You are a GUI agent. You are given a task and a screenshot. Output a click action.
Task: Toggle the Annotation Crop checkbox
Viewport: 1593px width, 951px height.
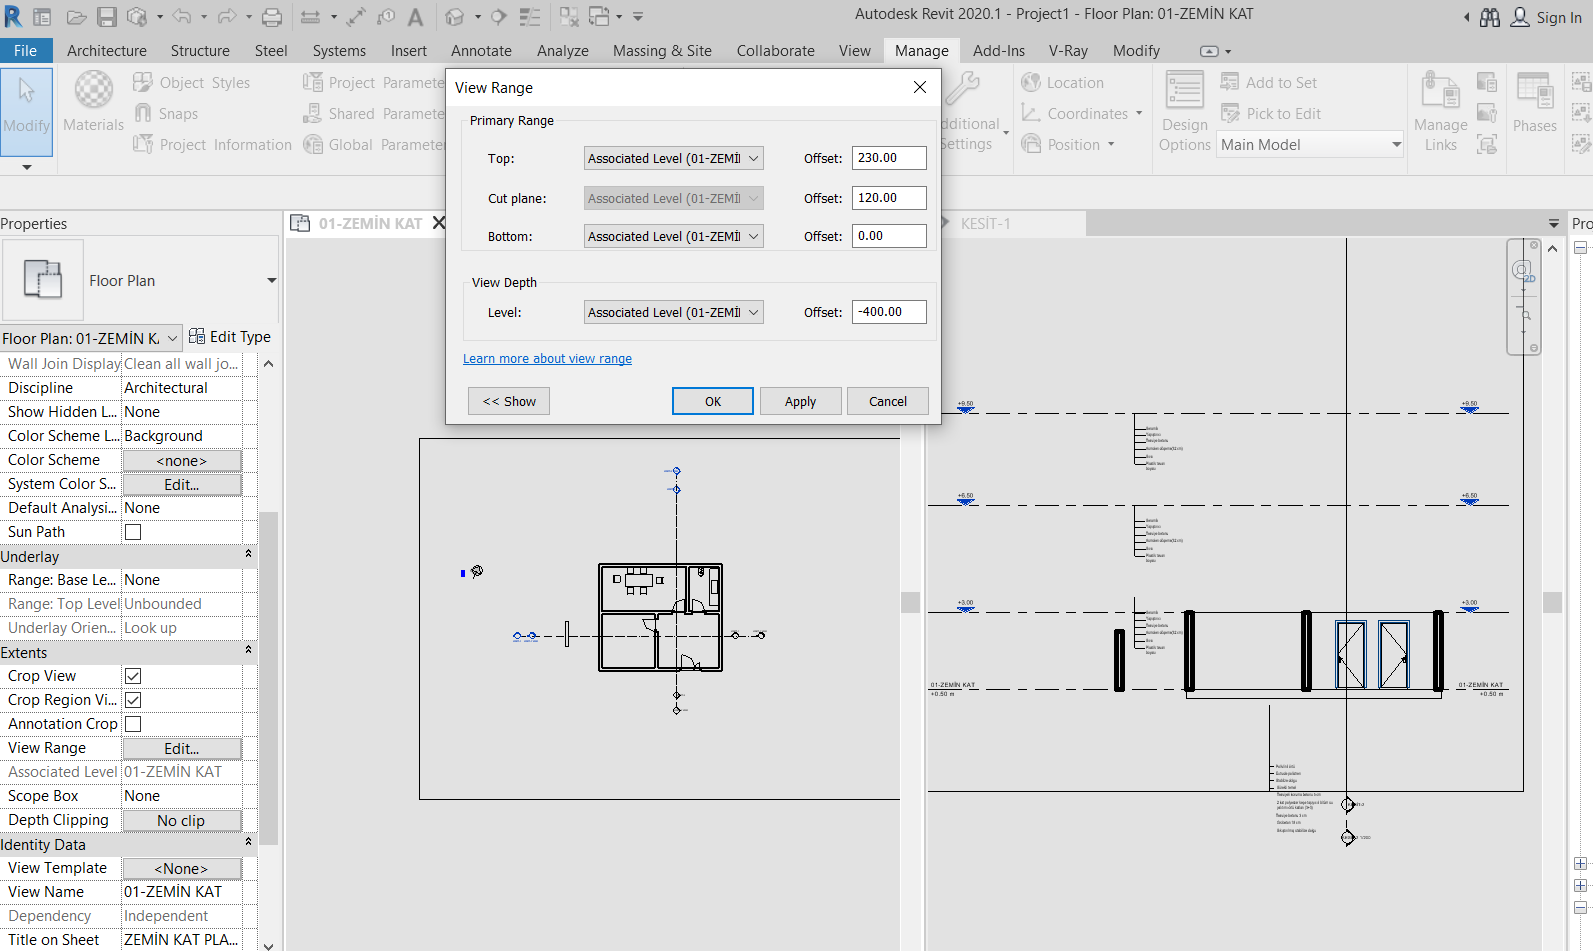133,724
